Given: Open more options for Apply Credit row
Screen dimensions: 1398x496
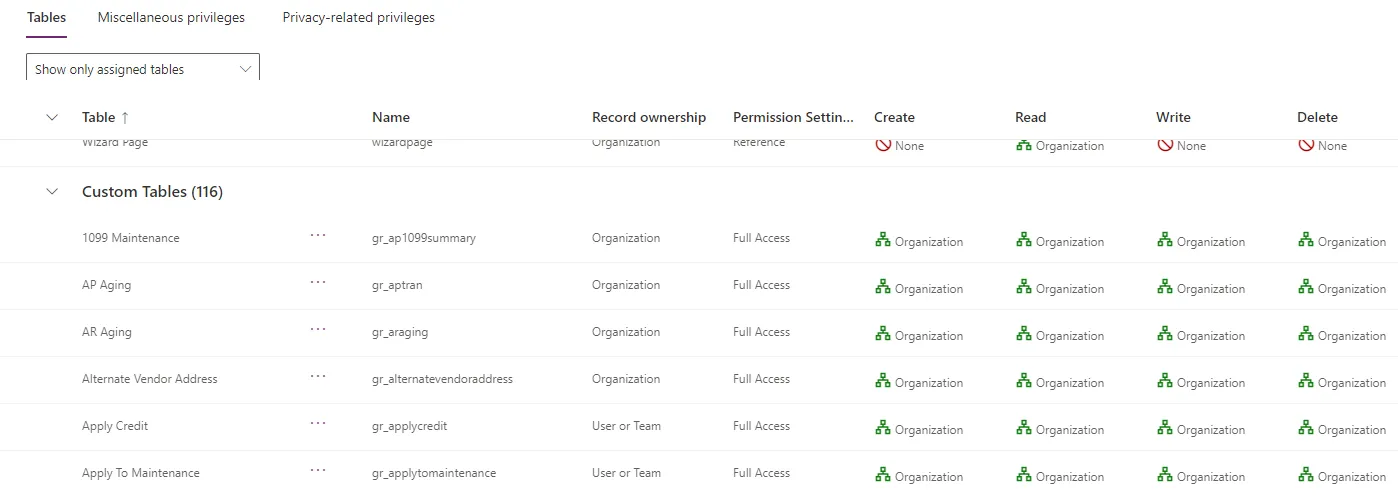Looking at the screenshot, I should pos(318,423).
